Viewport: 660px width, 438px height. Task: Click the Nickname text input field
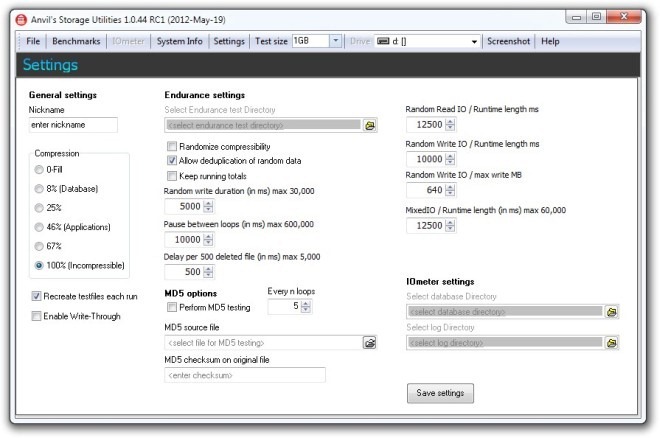click(x=73, y=125)
